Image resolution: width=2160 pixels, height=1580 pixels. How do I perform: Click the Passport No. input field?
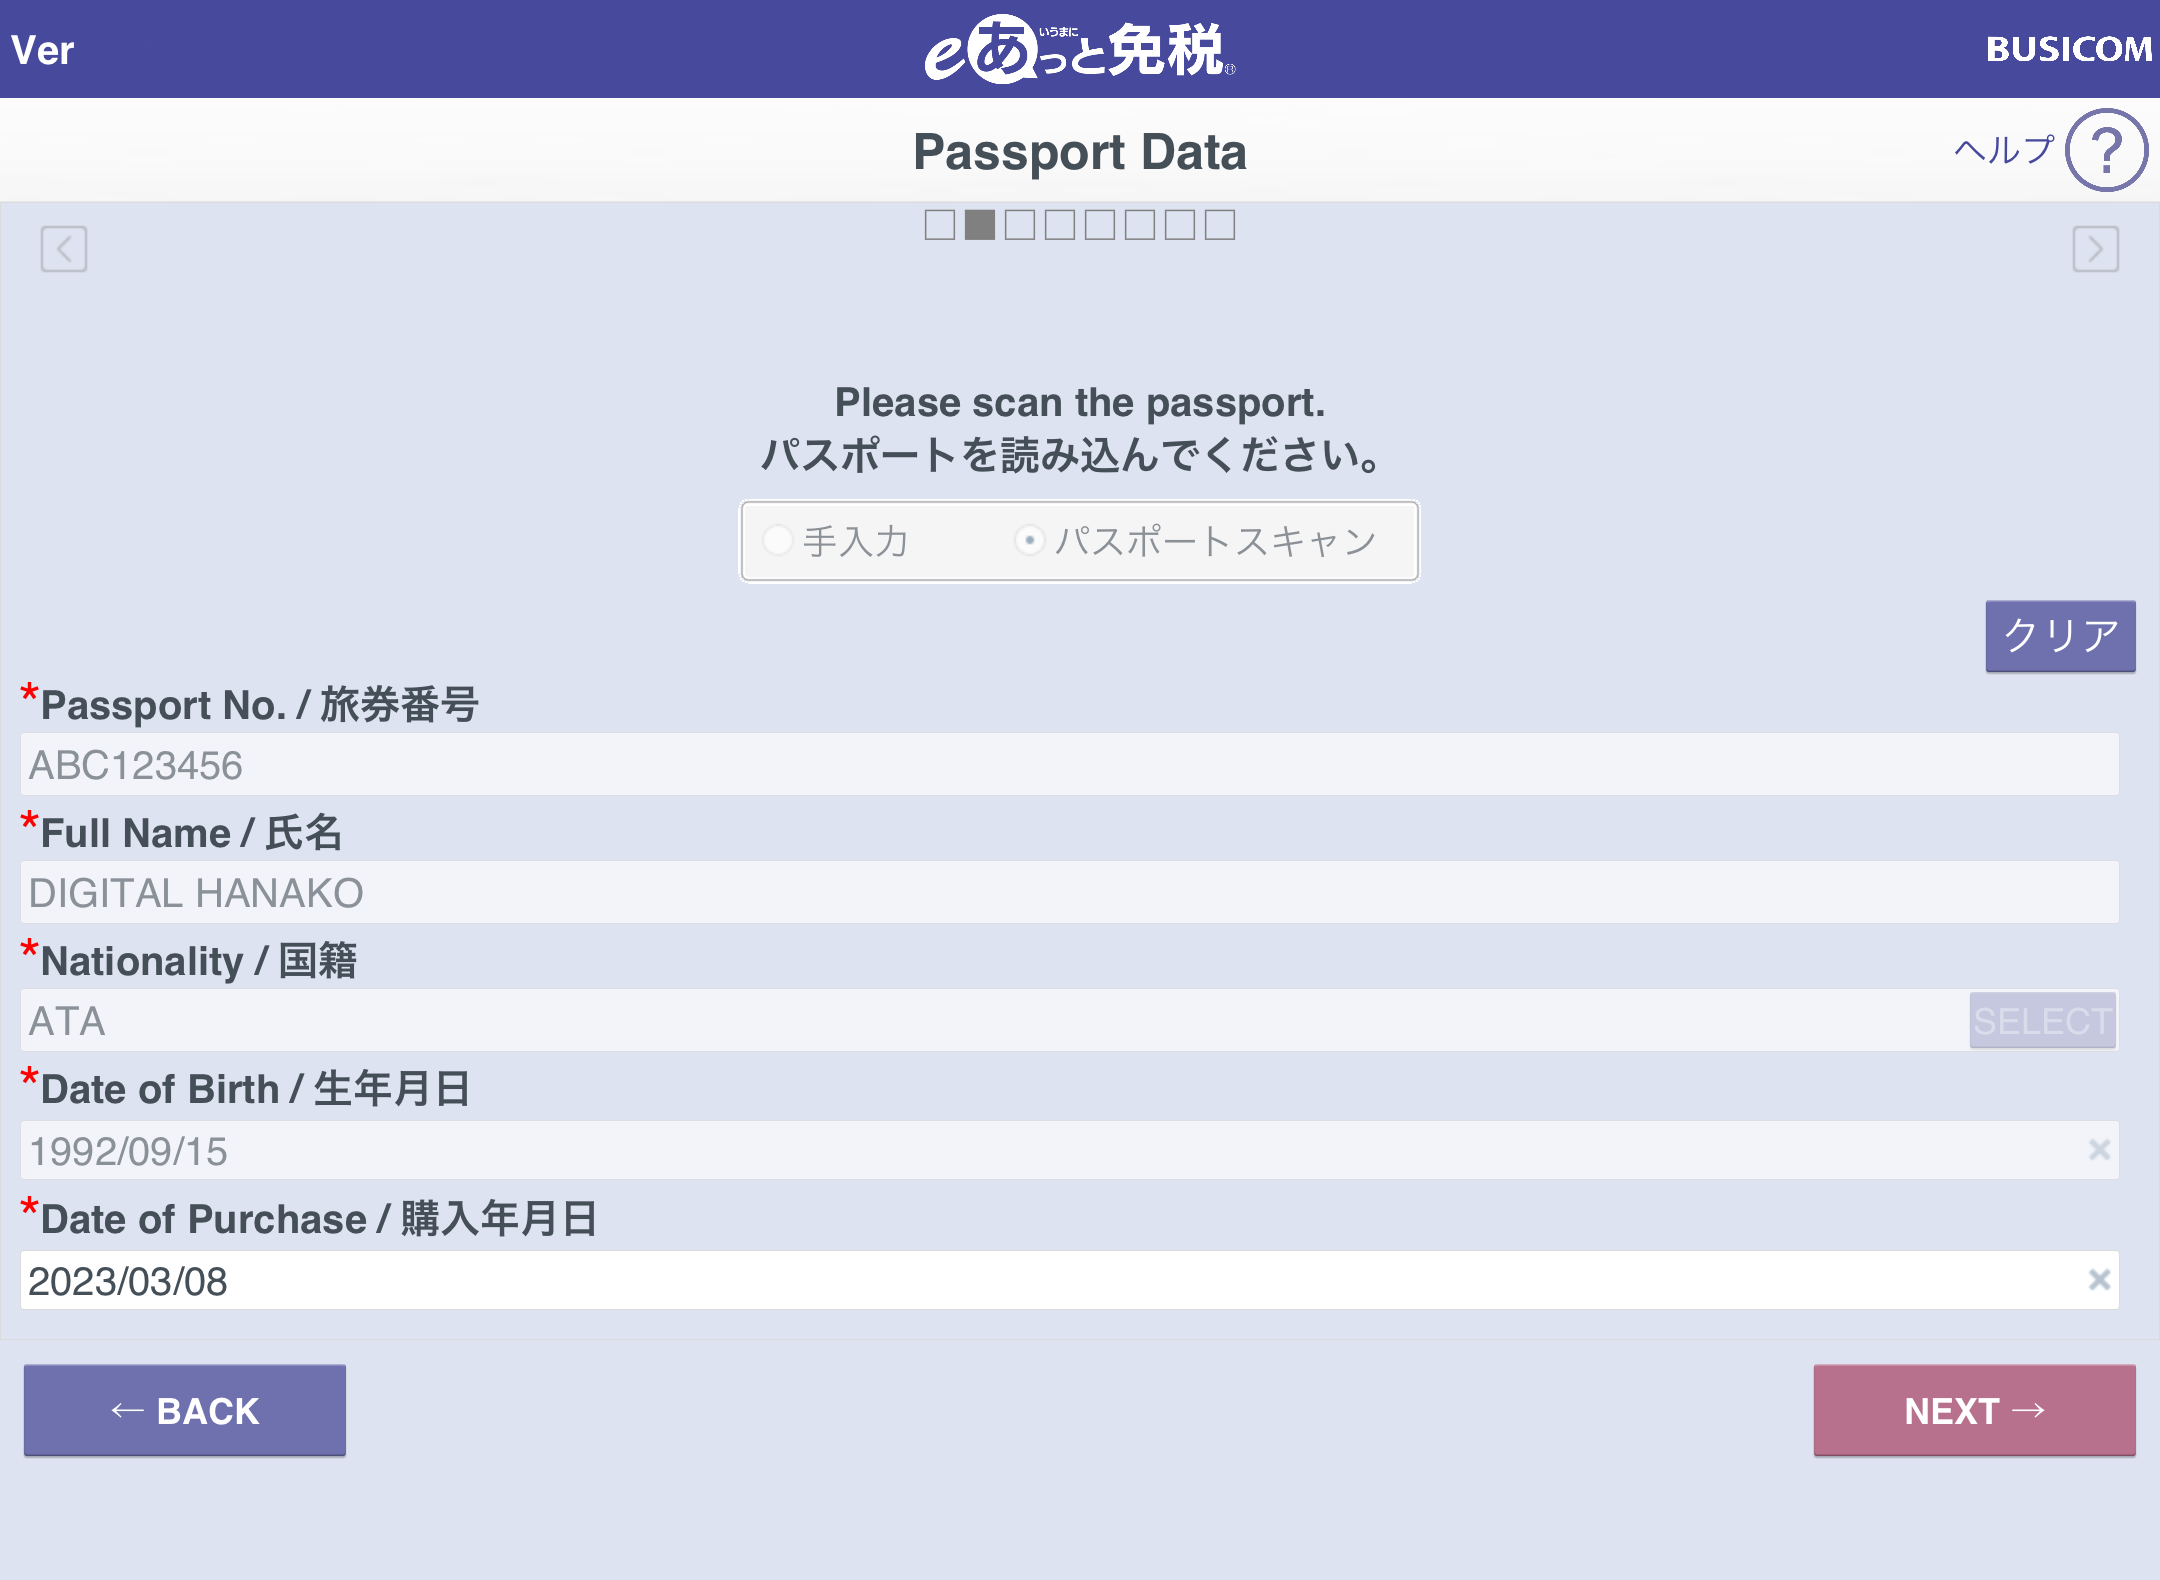1069,765
